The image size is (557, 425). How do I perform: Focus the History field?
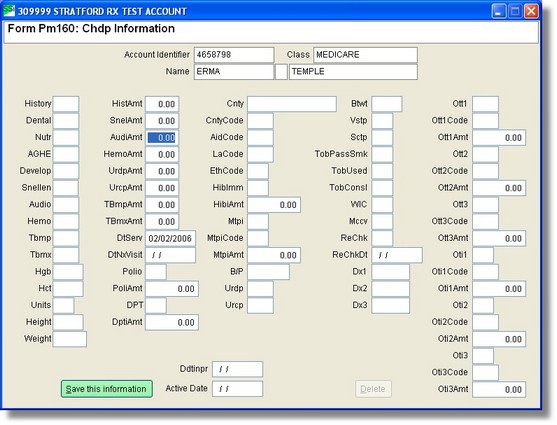click(x=66, y=104)
